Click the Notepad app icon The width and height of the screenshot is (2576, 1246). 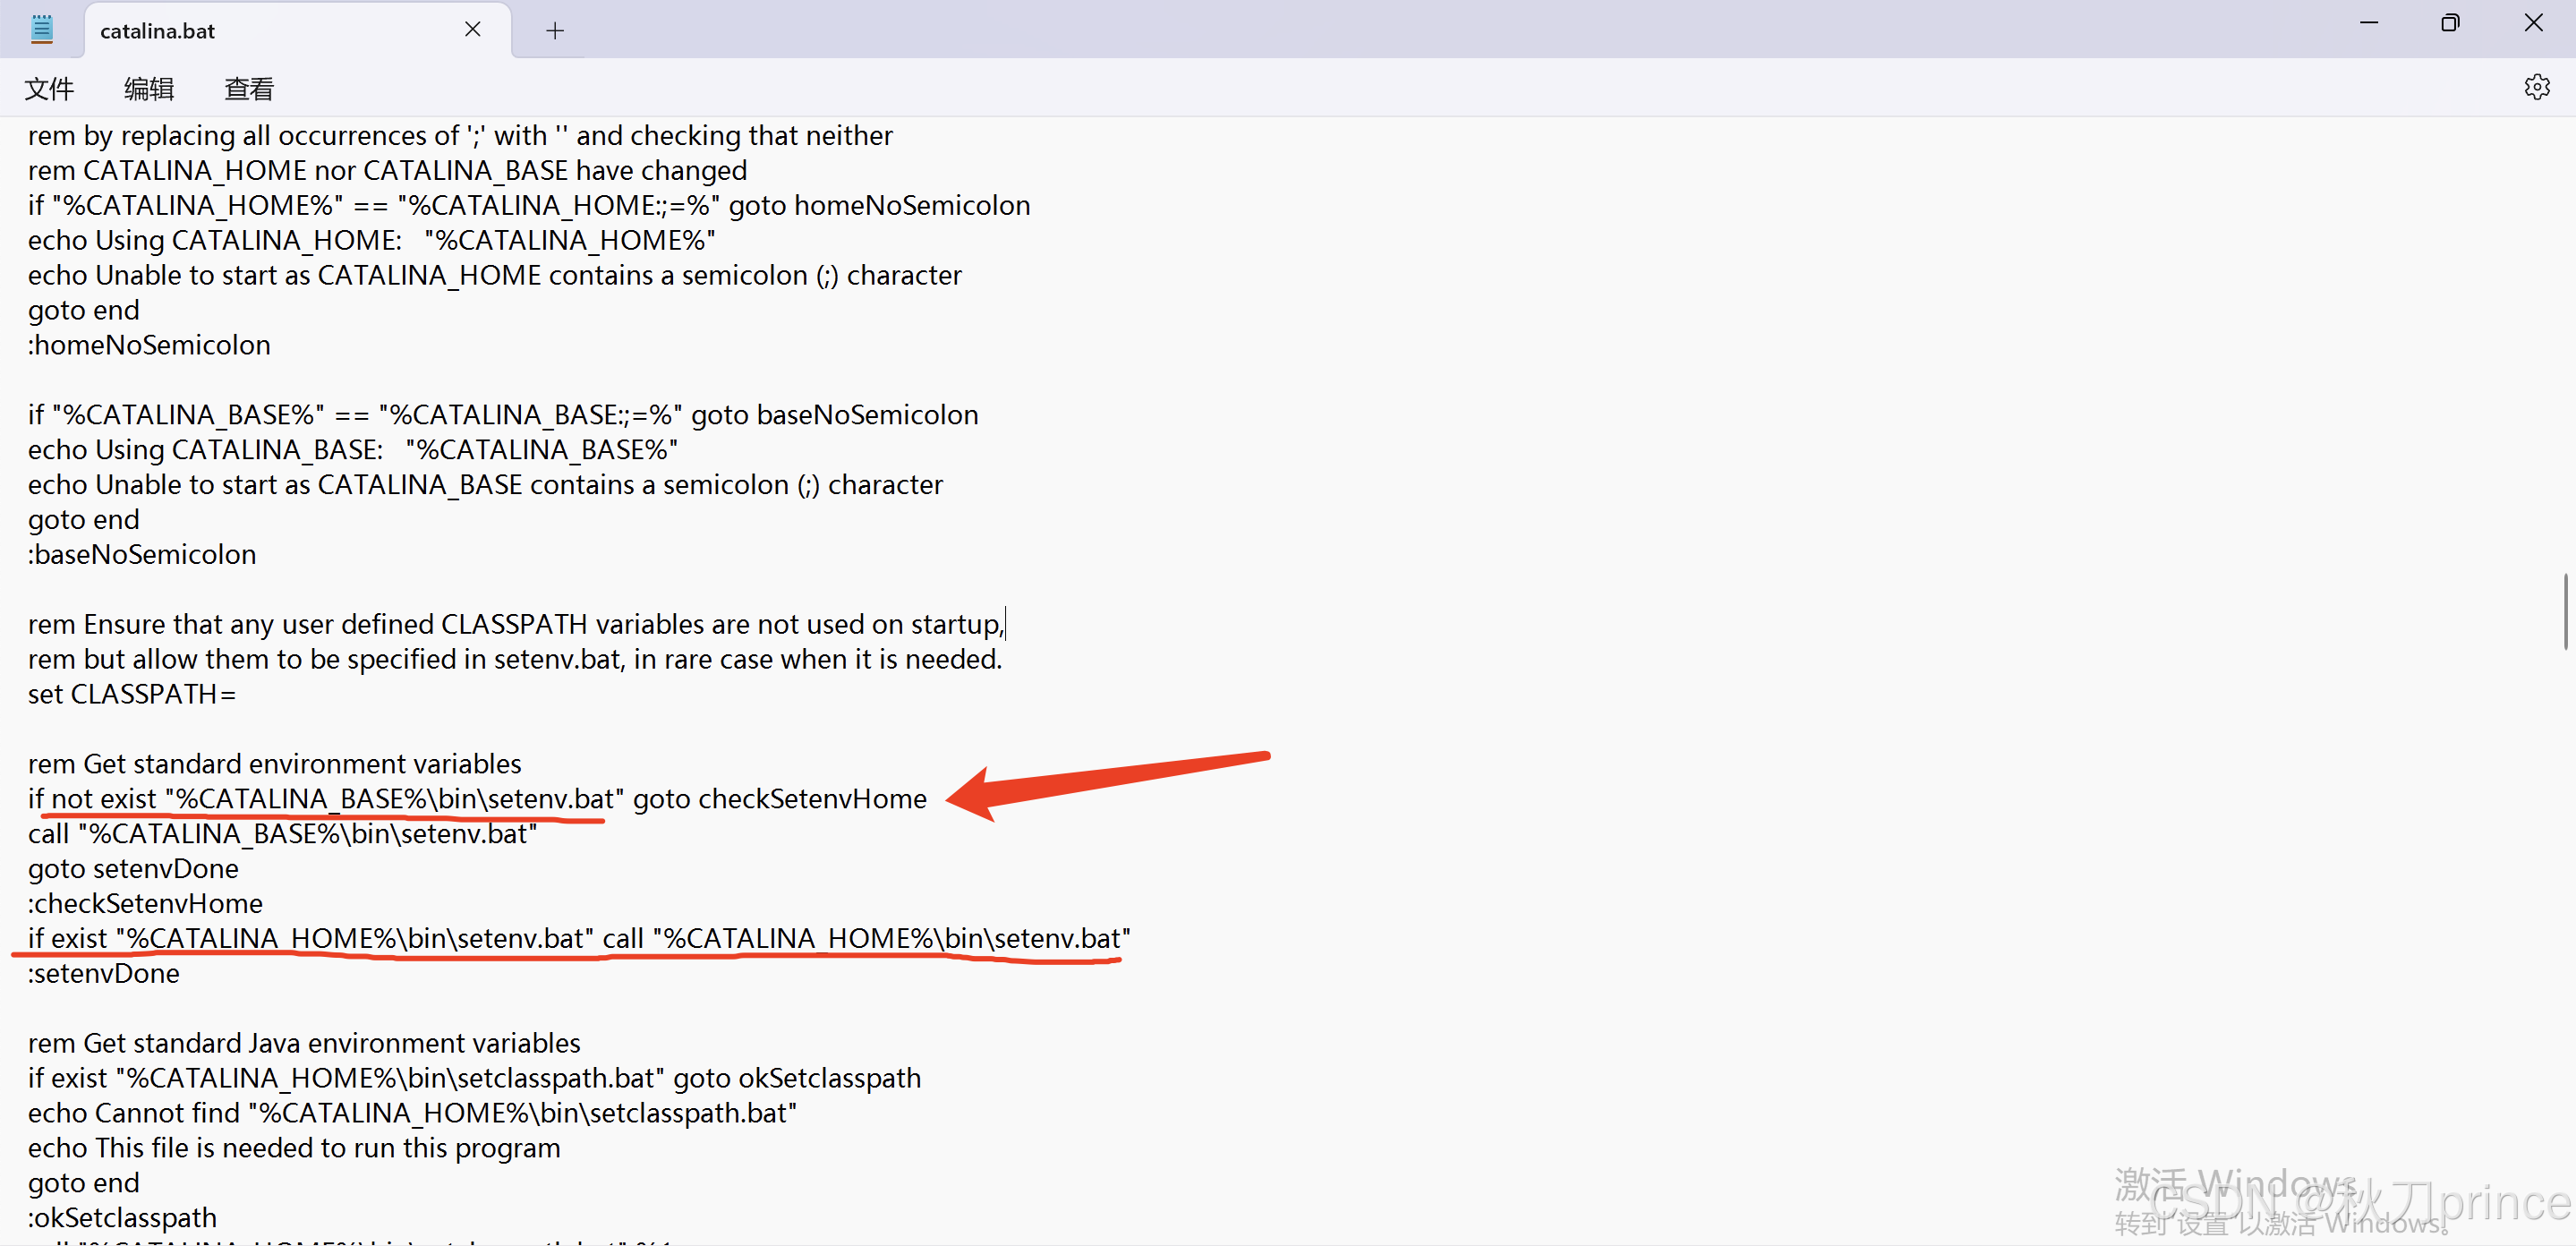coord(42,30)
